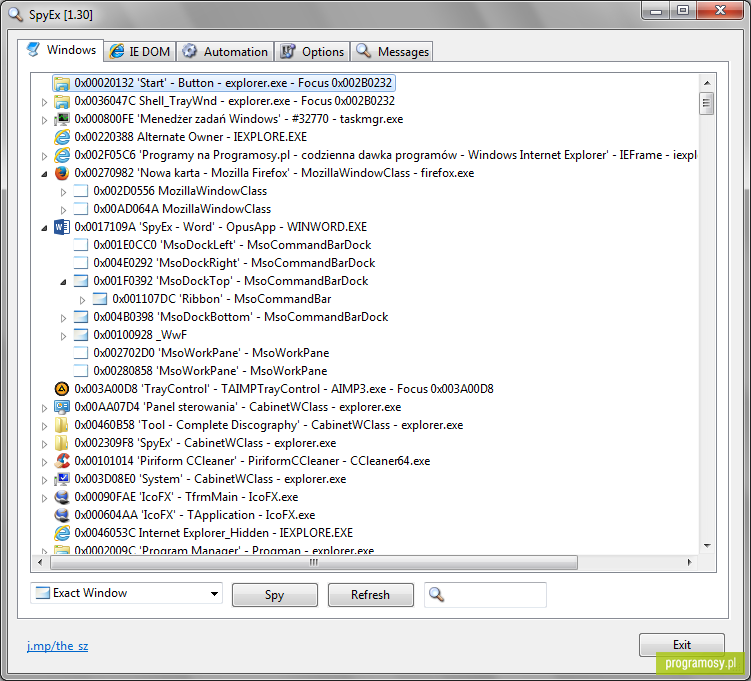Open the Messages tab
The width and height of the screenshot is (751, 681).
click(x=392, y=52)
